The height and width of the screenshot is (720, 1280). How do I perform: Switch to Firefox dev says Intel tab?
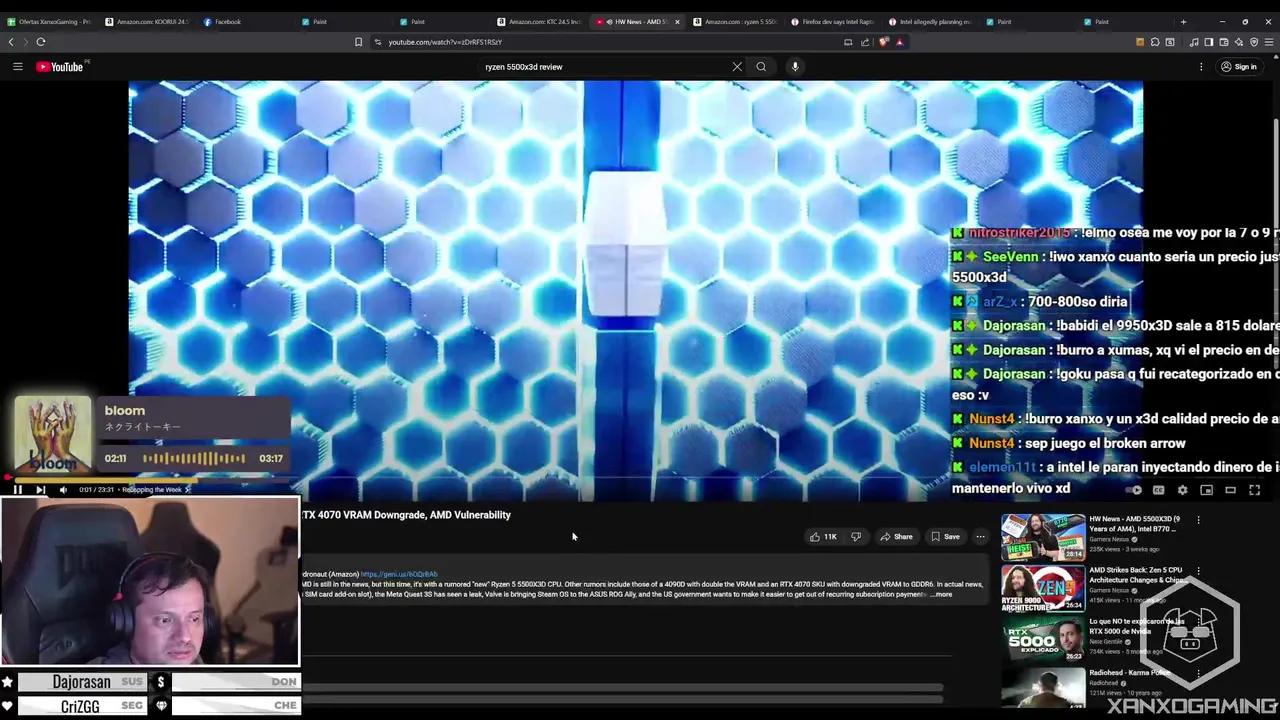click(833, 22)
